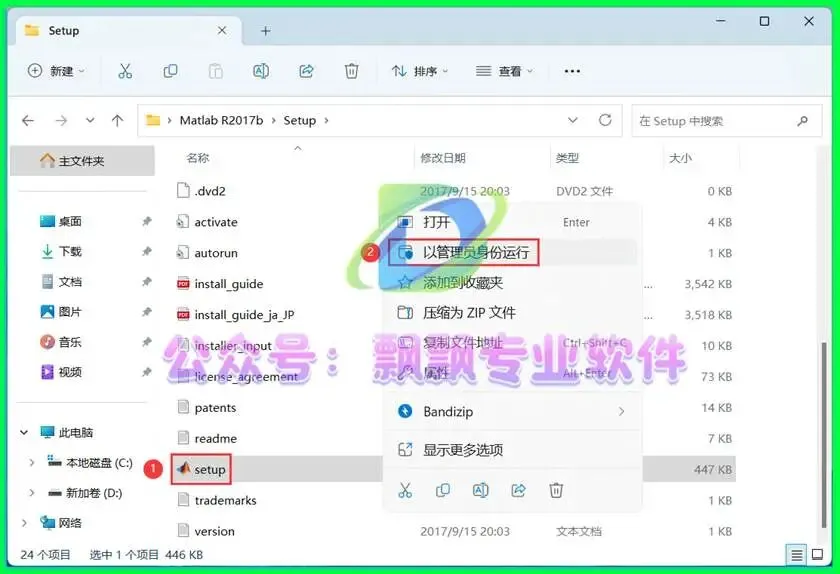Click Matlab R2017b in breadcrumb path
Screen dimensions: 840x574
pos(221,121)
